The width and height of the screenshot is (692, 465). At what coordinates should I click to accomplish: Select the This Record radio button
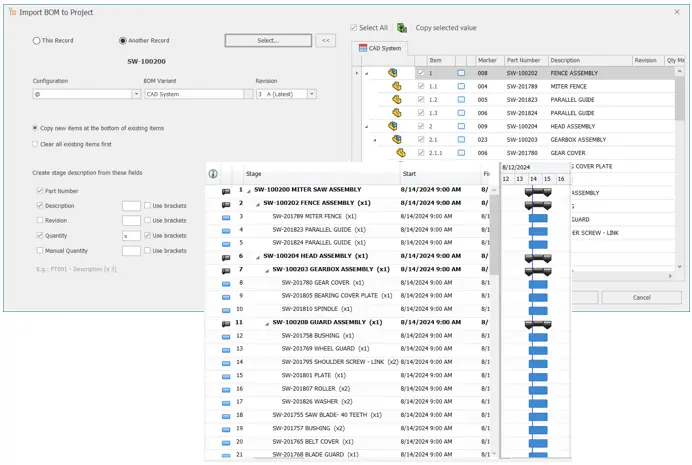tap(37, 41)
